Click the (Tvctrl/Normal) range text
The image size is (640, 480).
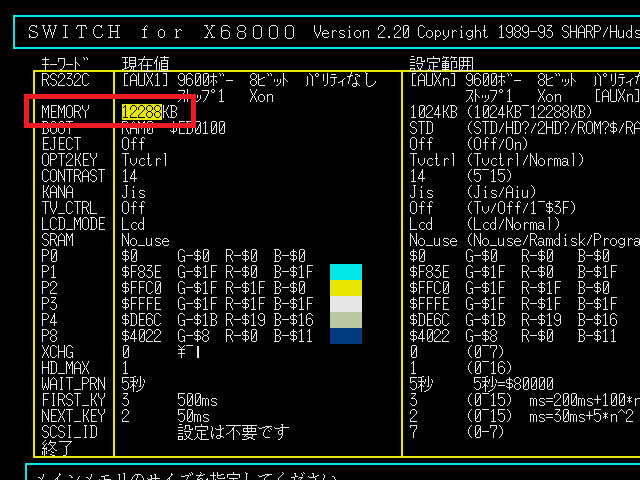525,160
